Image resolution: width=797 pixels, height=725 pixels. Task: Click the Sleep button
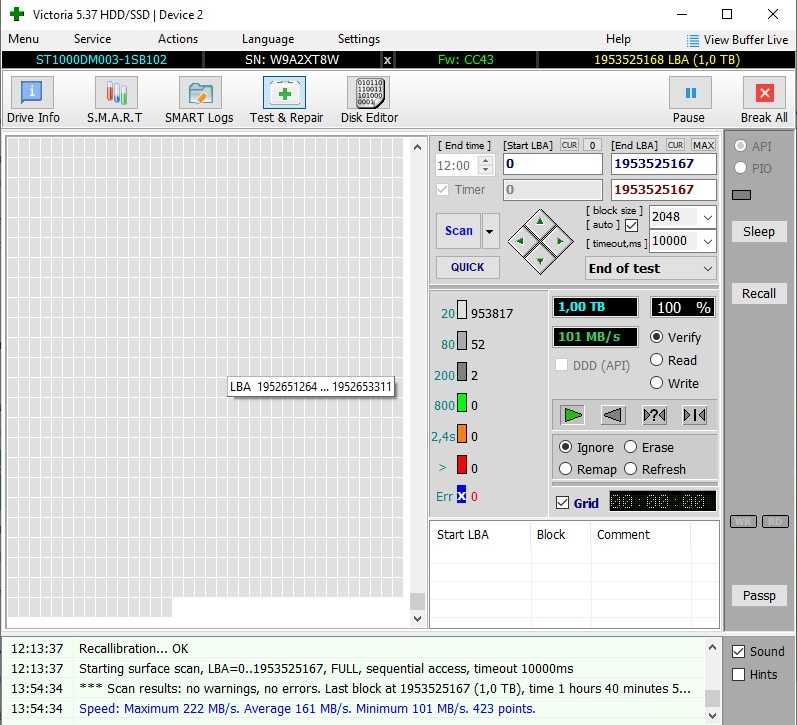pos(759,232)
